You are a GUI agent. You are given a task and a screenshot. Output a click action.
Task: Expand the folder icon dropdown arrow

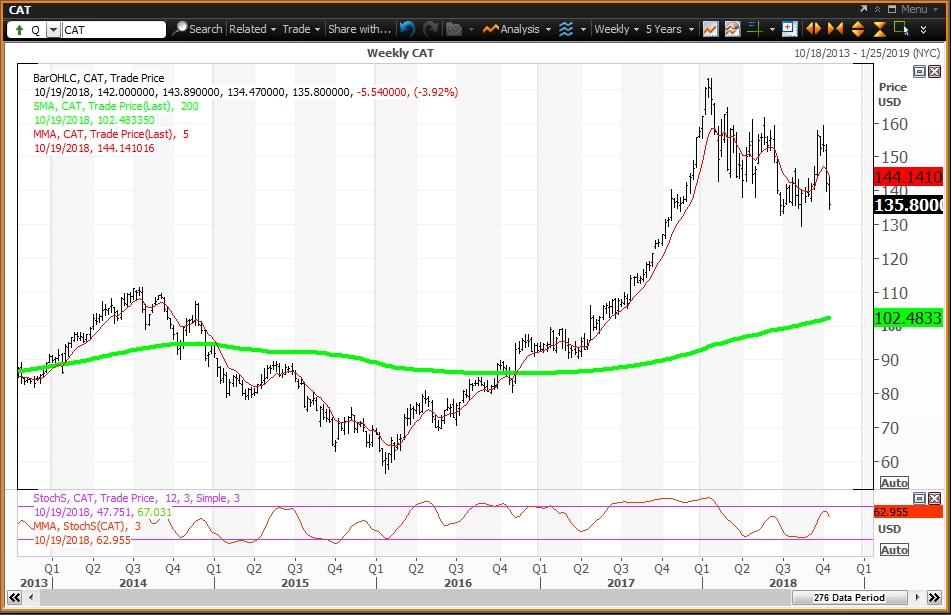pos(471,29)
